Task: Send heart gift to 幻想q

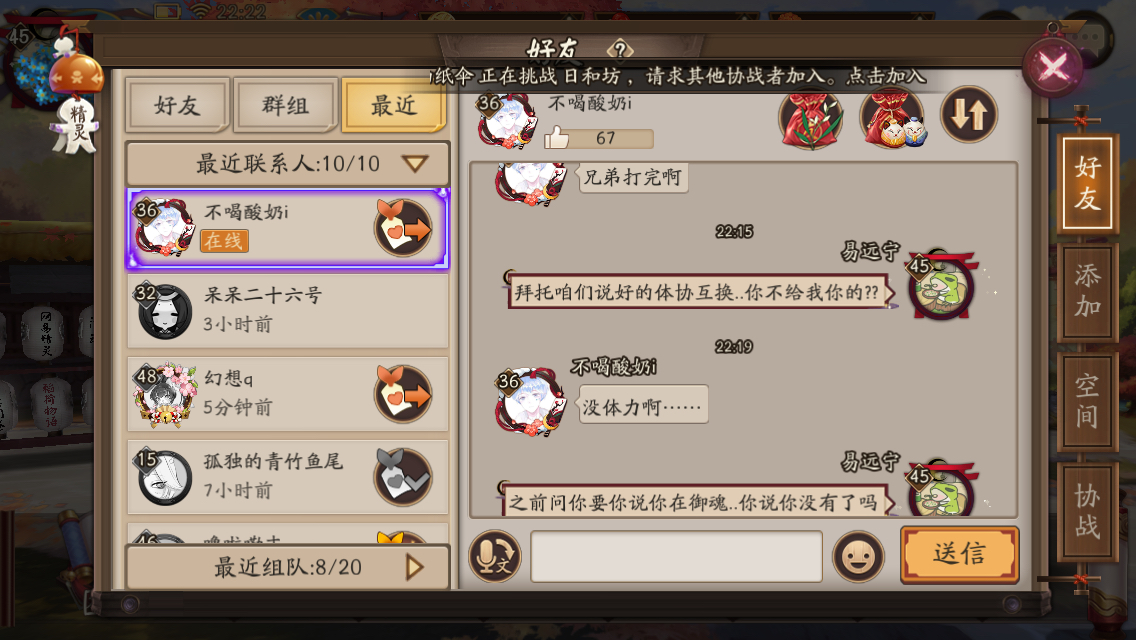Action: tap(404, 394)
